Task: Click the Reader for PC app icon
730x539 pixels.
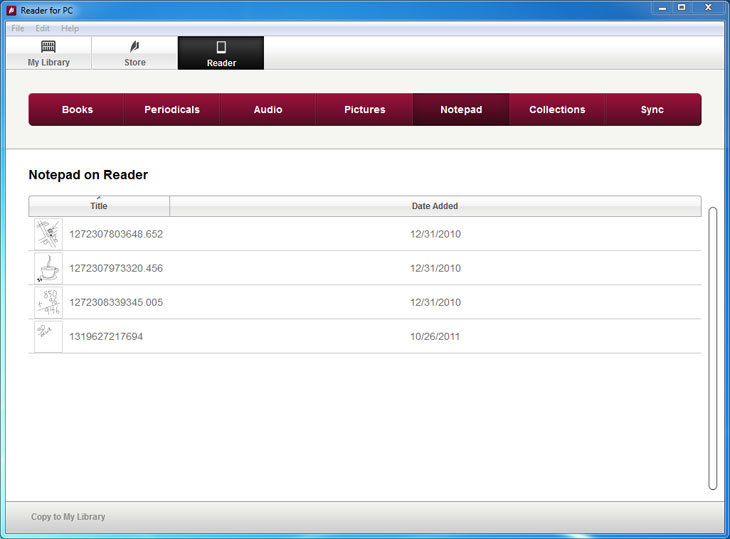Action: pos(11,9)
